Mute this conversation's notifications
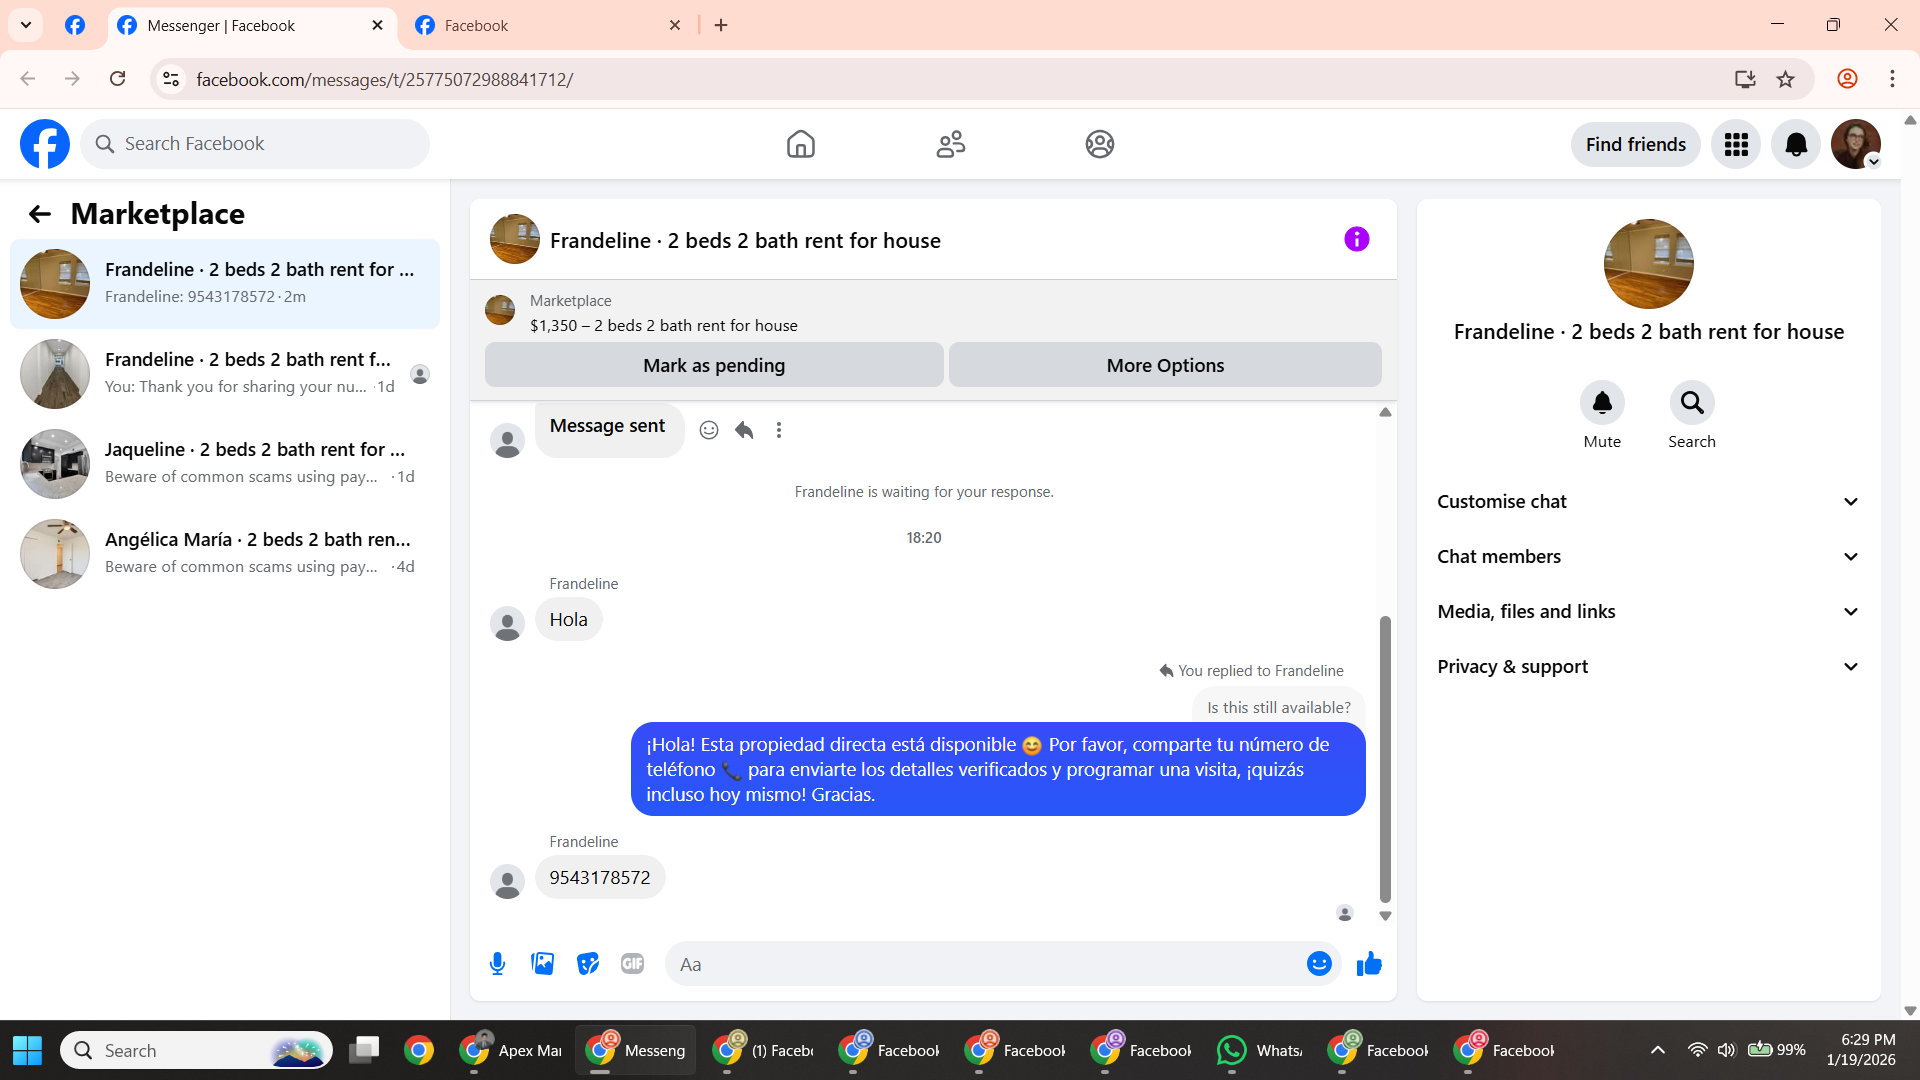This screenshot has width=1920, height=1080. point(1602,403)
